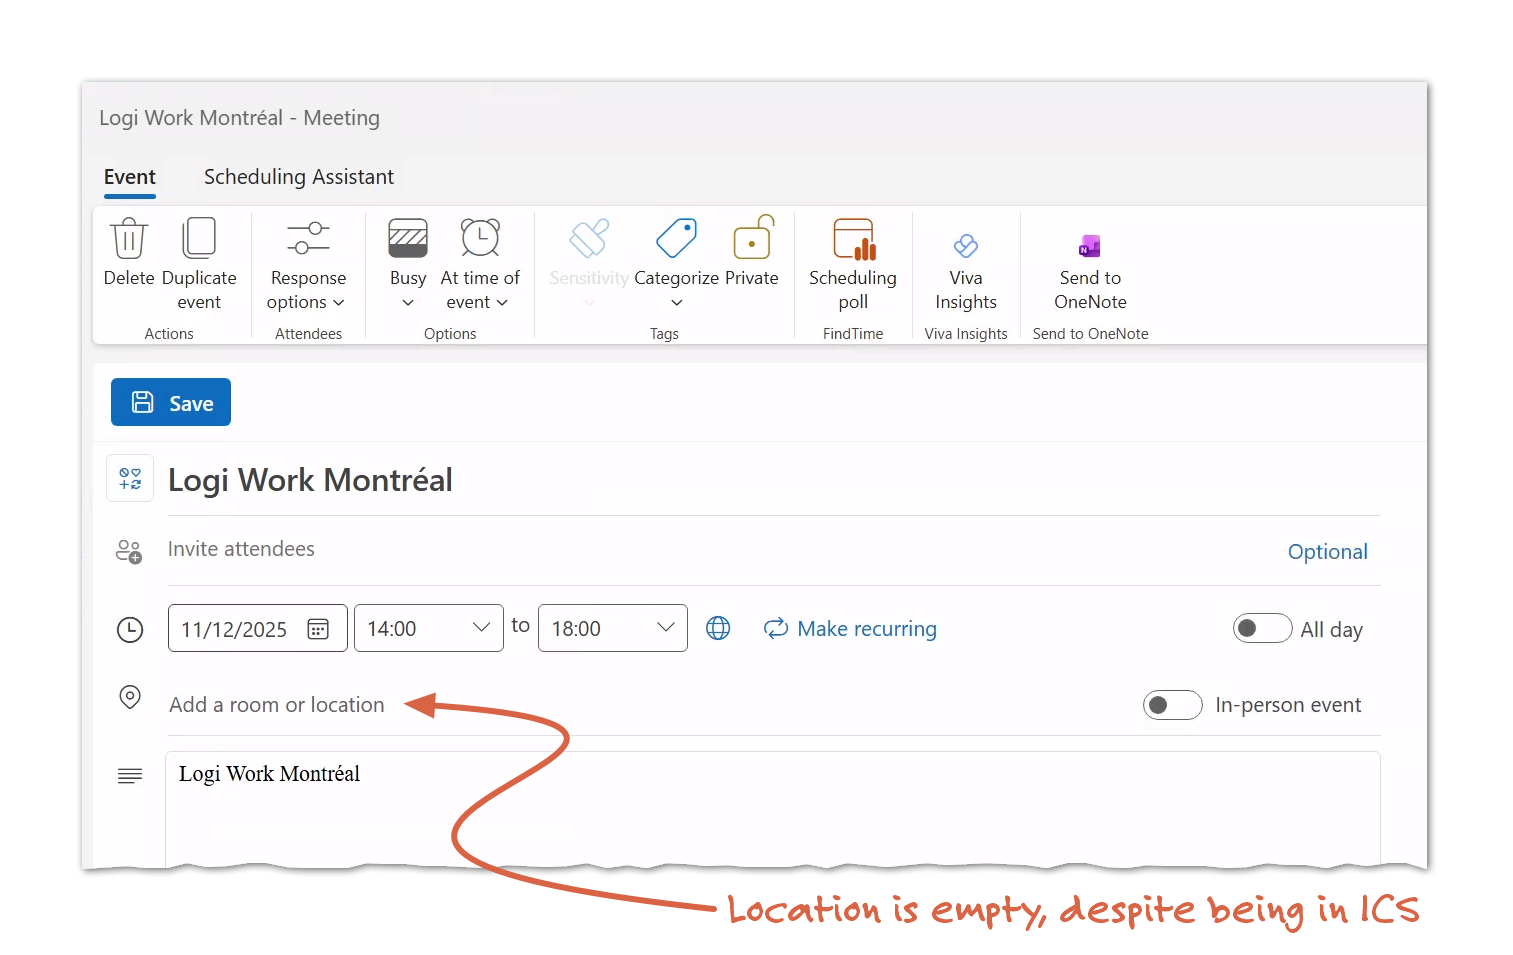
Task: Click the Duplicate event icon
Action: click(199, 239)
